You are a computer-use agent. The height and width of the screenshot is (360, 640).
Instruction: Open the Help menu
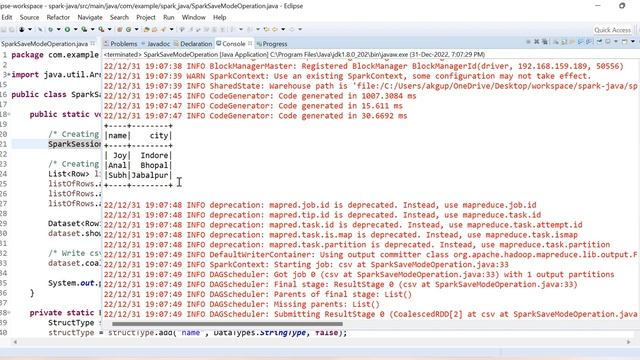coord(220,17)
